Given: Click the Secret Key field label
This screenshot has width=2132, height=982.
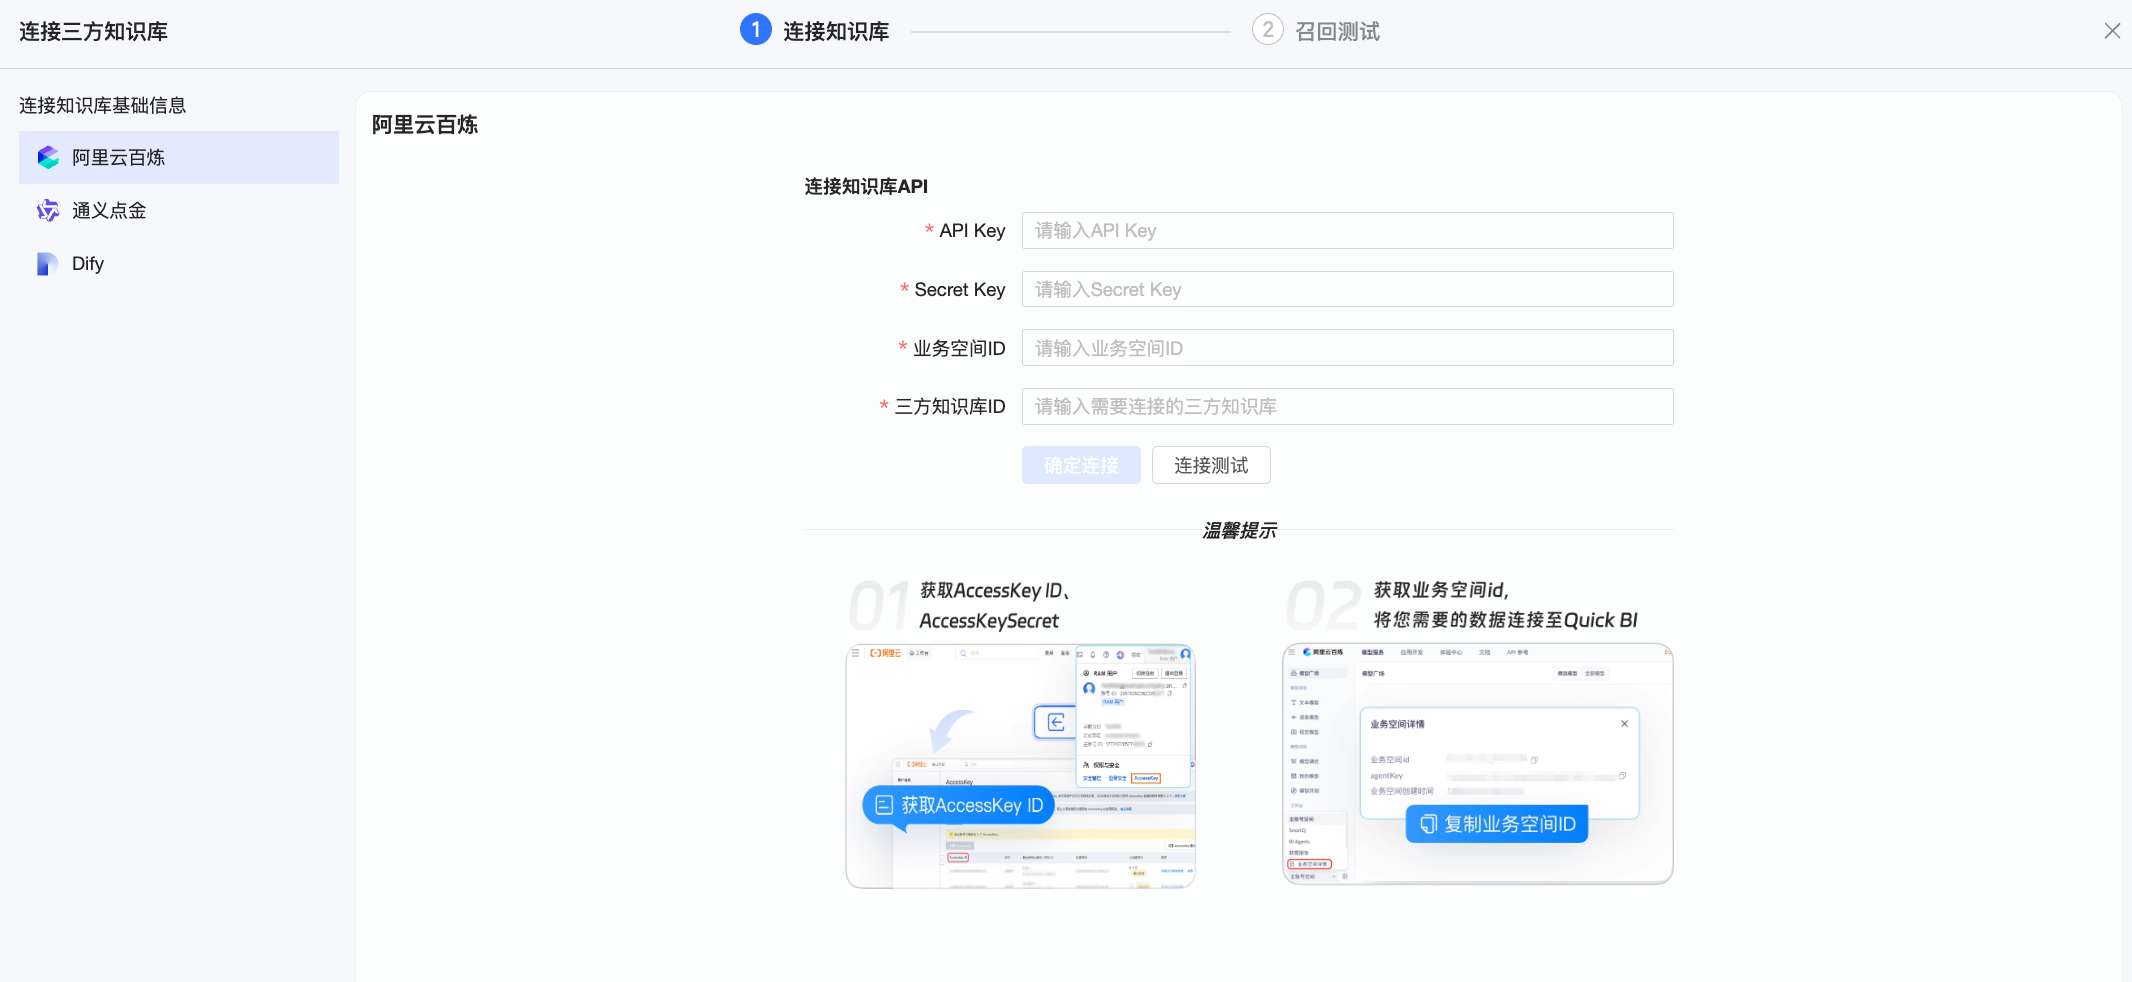Looking at the screenshot, I should (960, 290).
